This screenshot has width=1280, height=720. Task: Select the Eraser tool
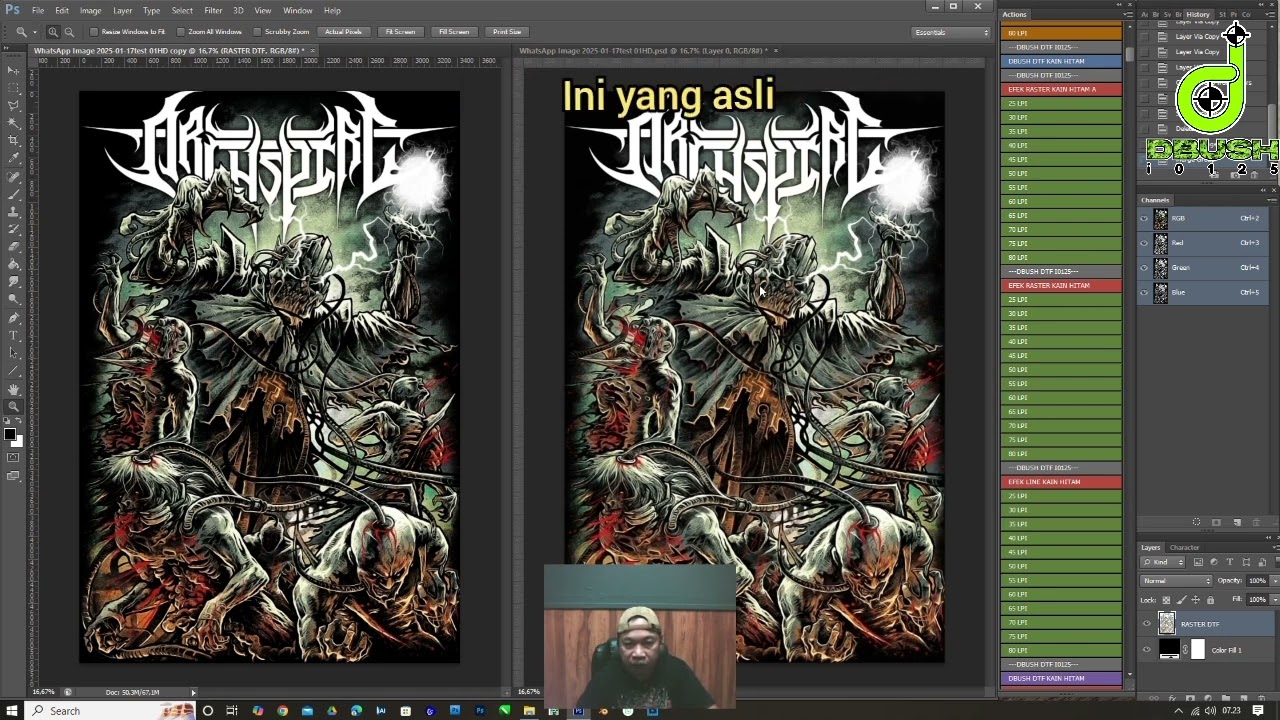pyautogui.click(x=13, y=247)
